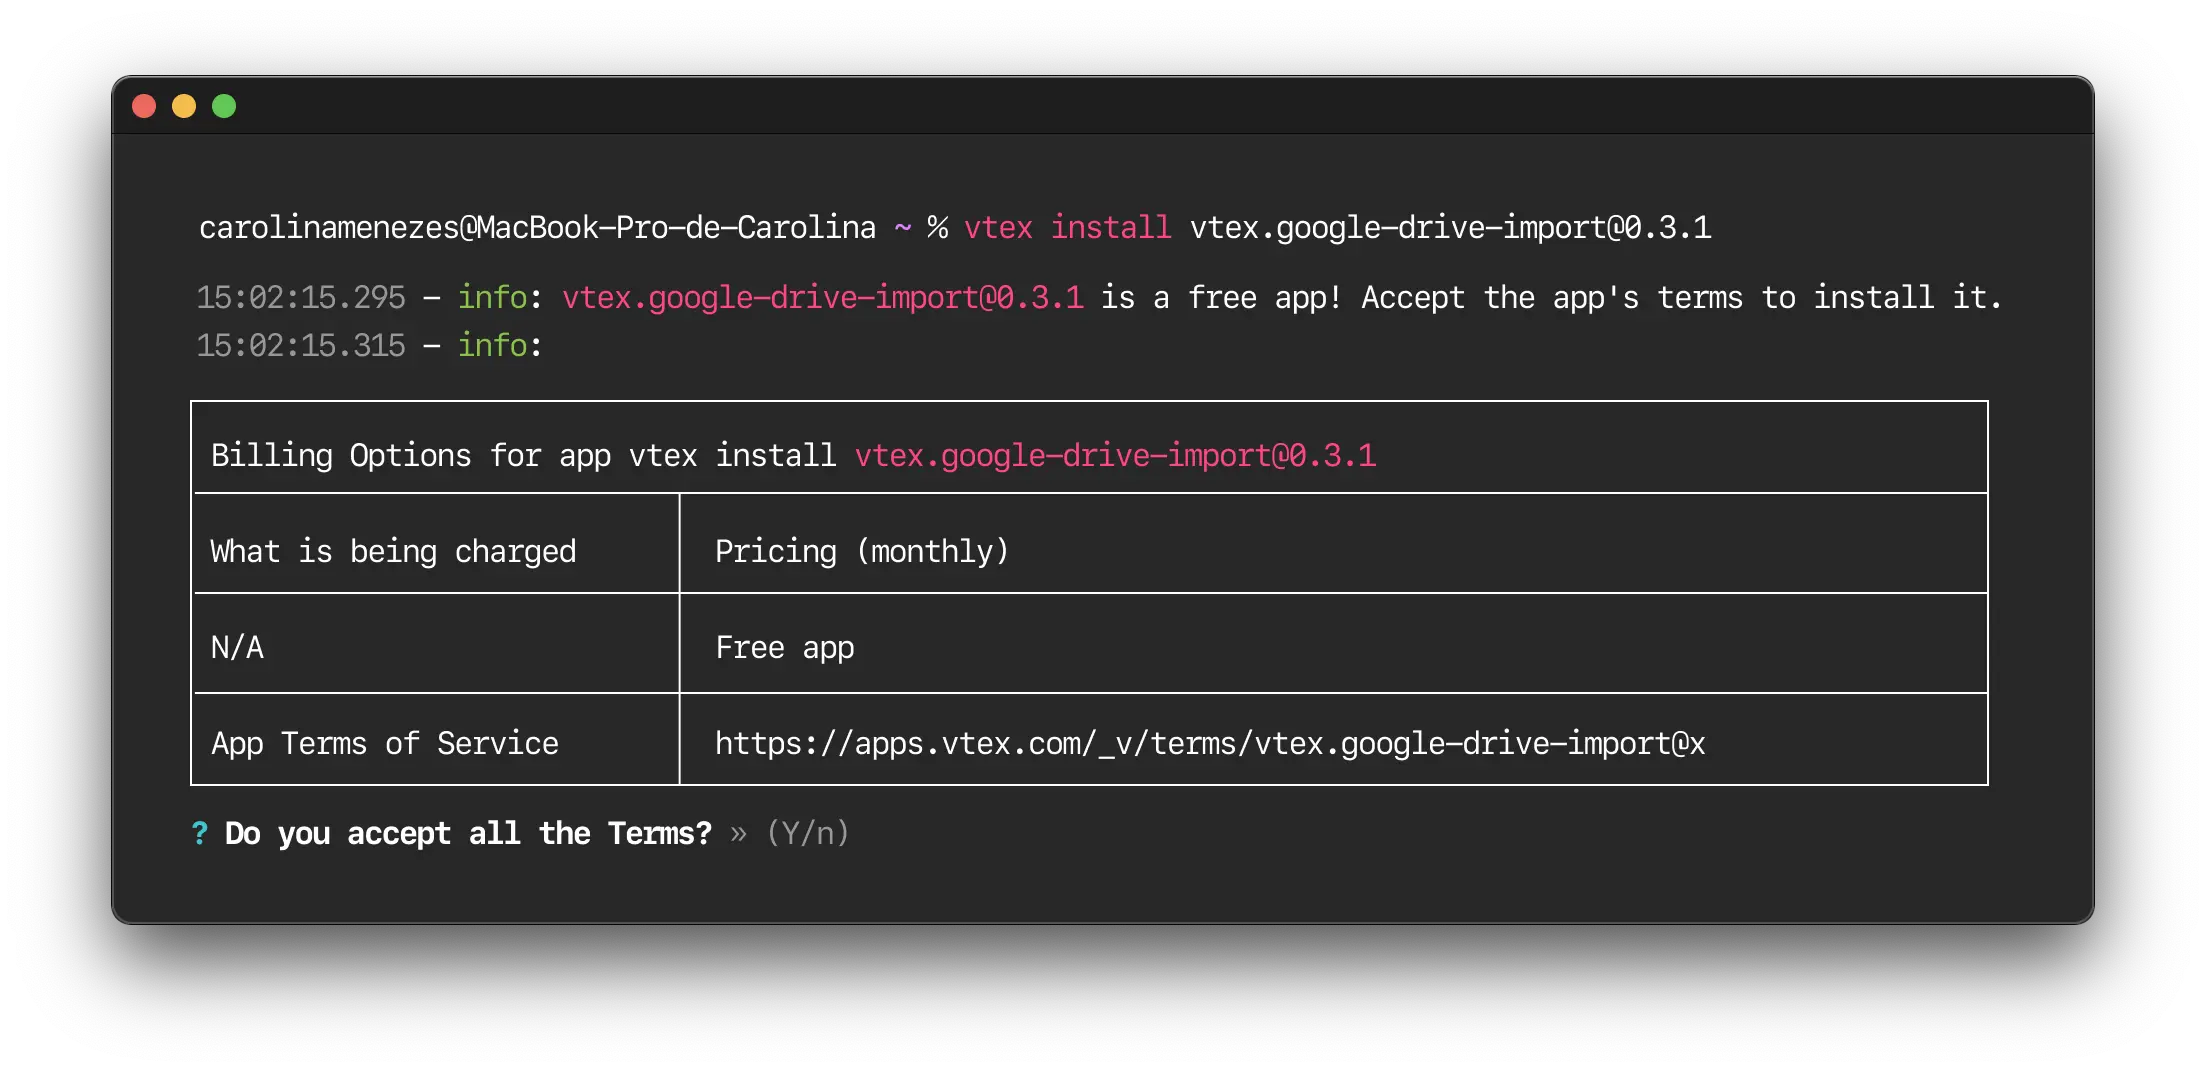Click the Do you accept all the Terms prompt
This screenshot has width=2206, height=1072.
coord(466,833)
